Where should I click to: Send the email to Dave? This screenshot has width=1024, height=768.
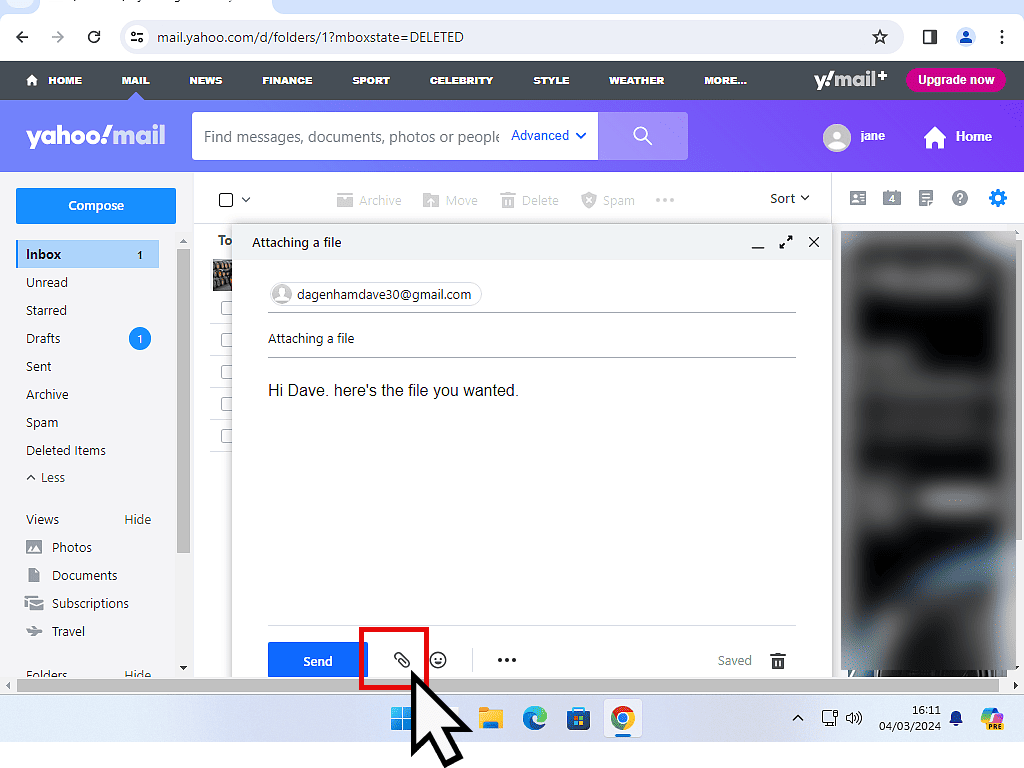pos(317,661)
